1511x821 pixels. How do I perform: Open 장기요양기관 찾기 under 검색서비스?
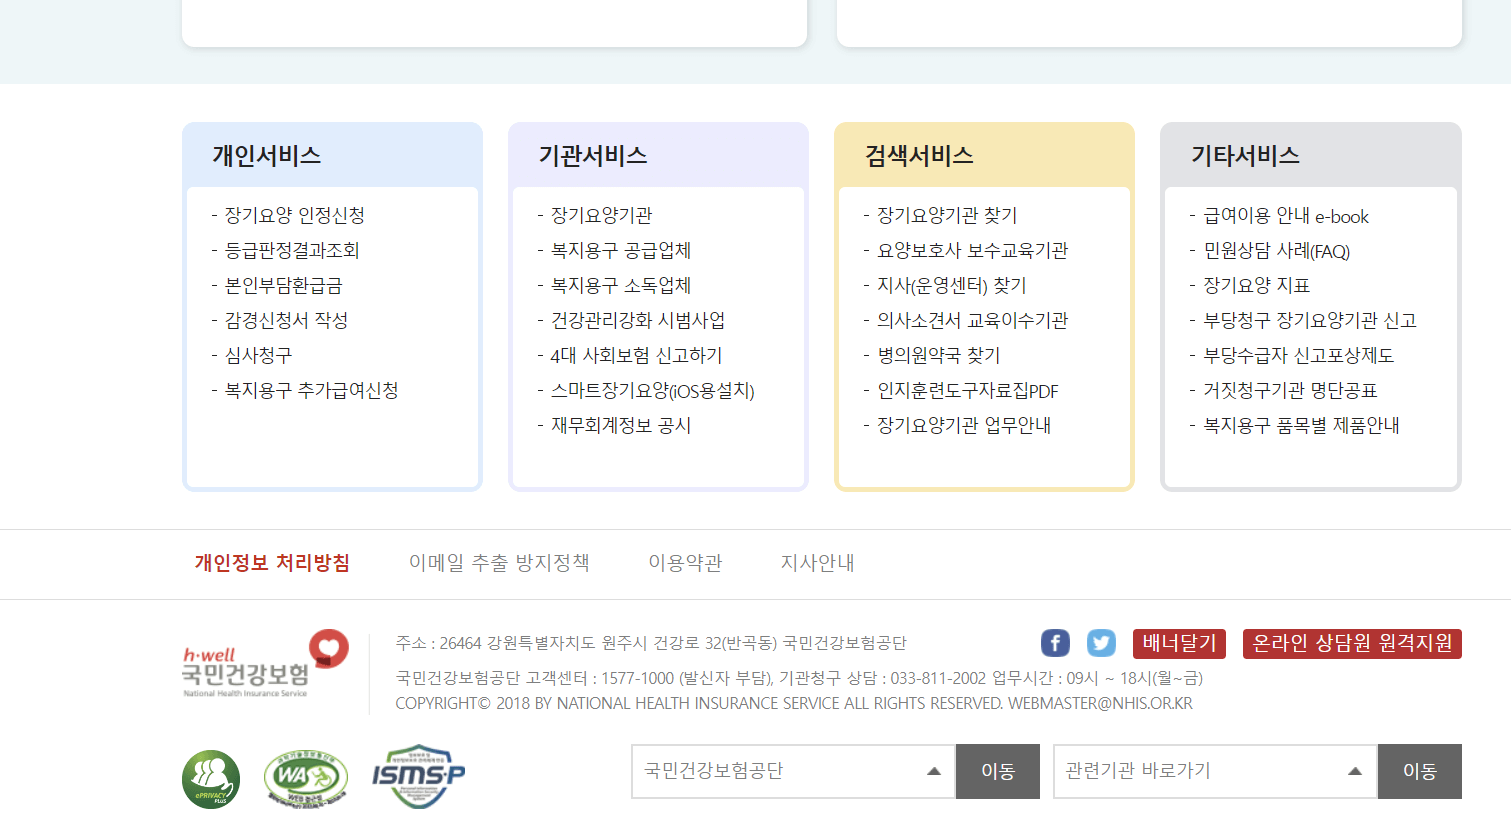[x=948, y=215]
